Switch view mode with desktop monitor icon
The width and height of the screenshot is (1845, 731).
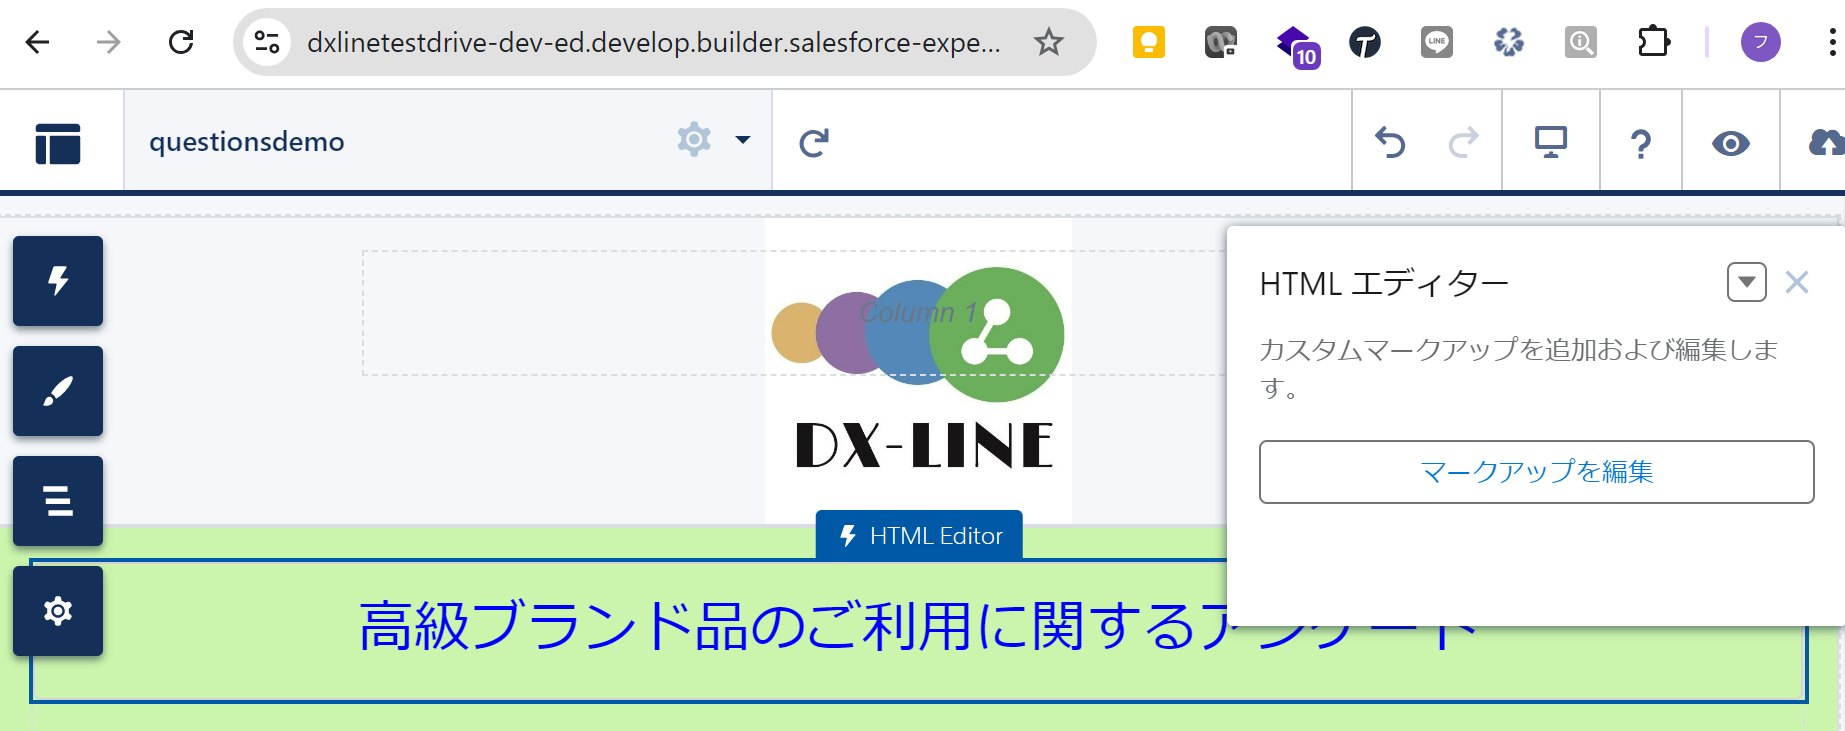(1550, 143)
